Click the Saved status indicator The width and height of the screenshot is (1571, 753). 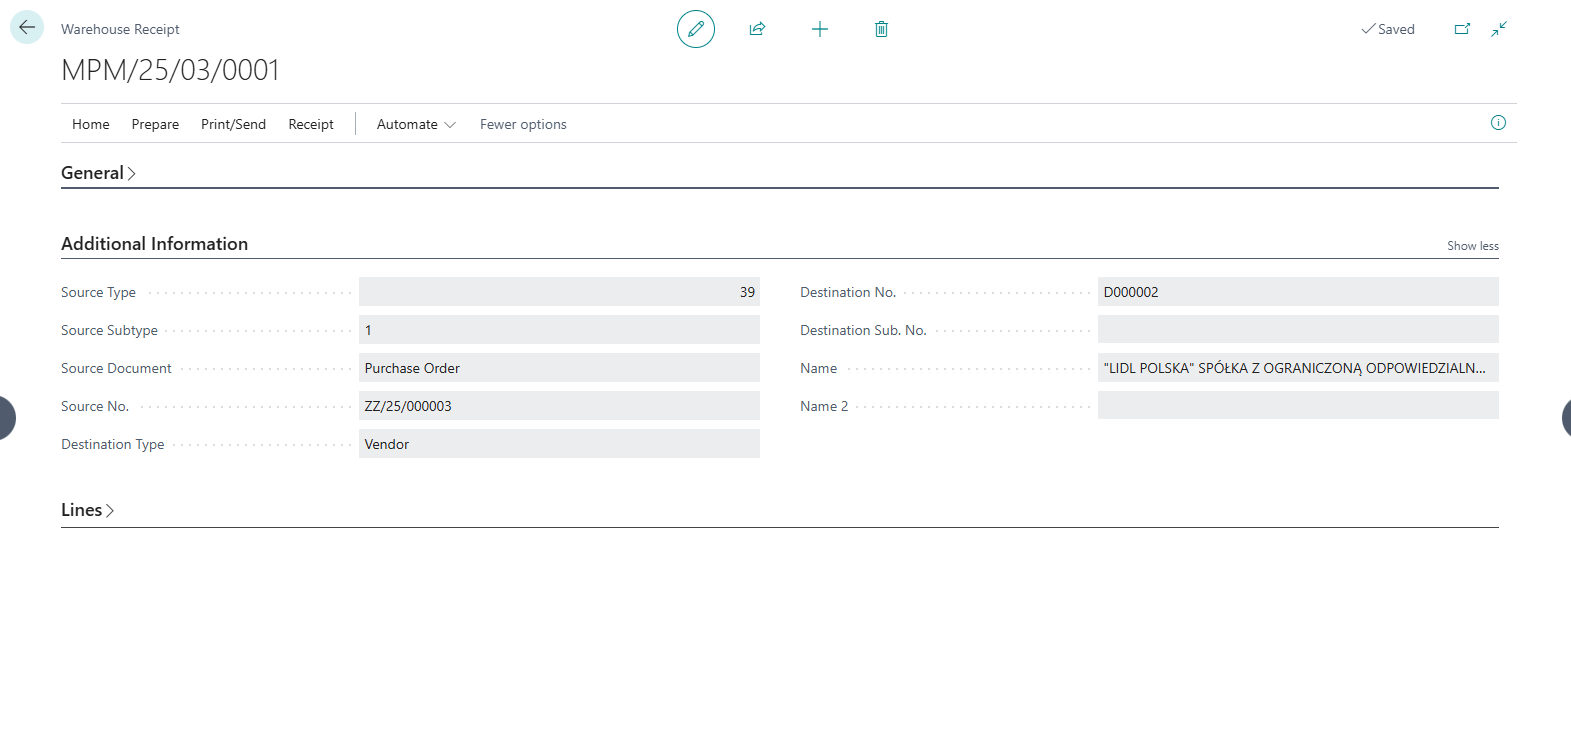pyautogui.click(x=1388, y=29)
